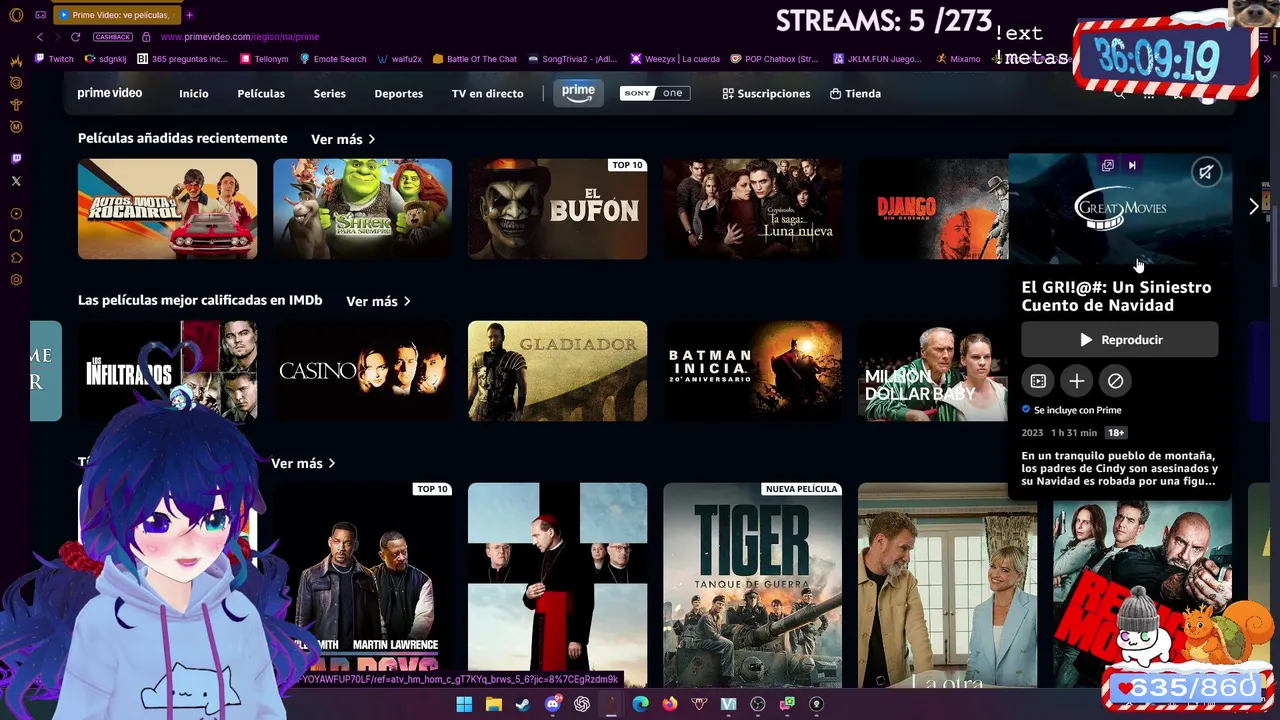Open the Emote Search bookmark
The image size is (1280, 720).
click(333, 59)
